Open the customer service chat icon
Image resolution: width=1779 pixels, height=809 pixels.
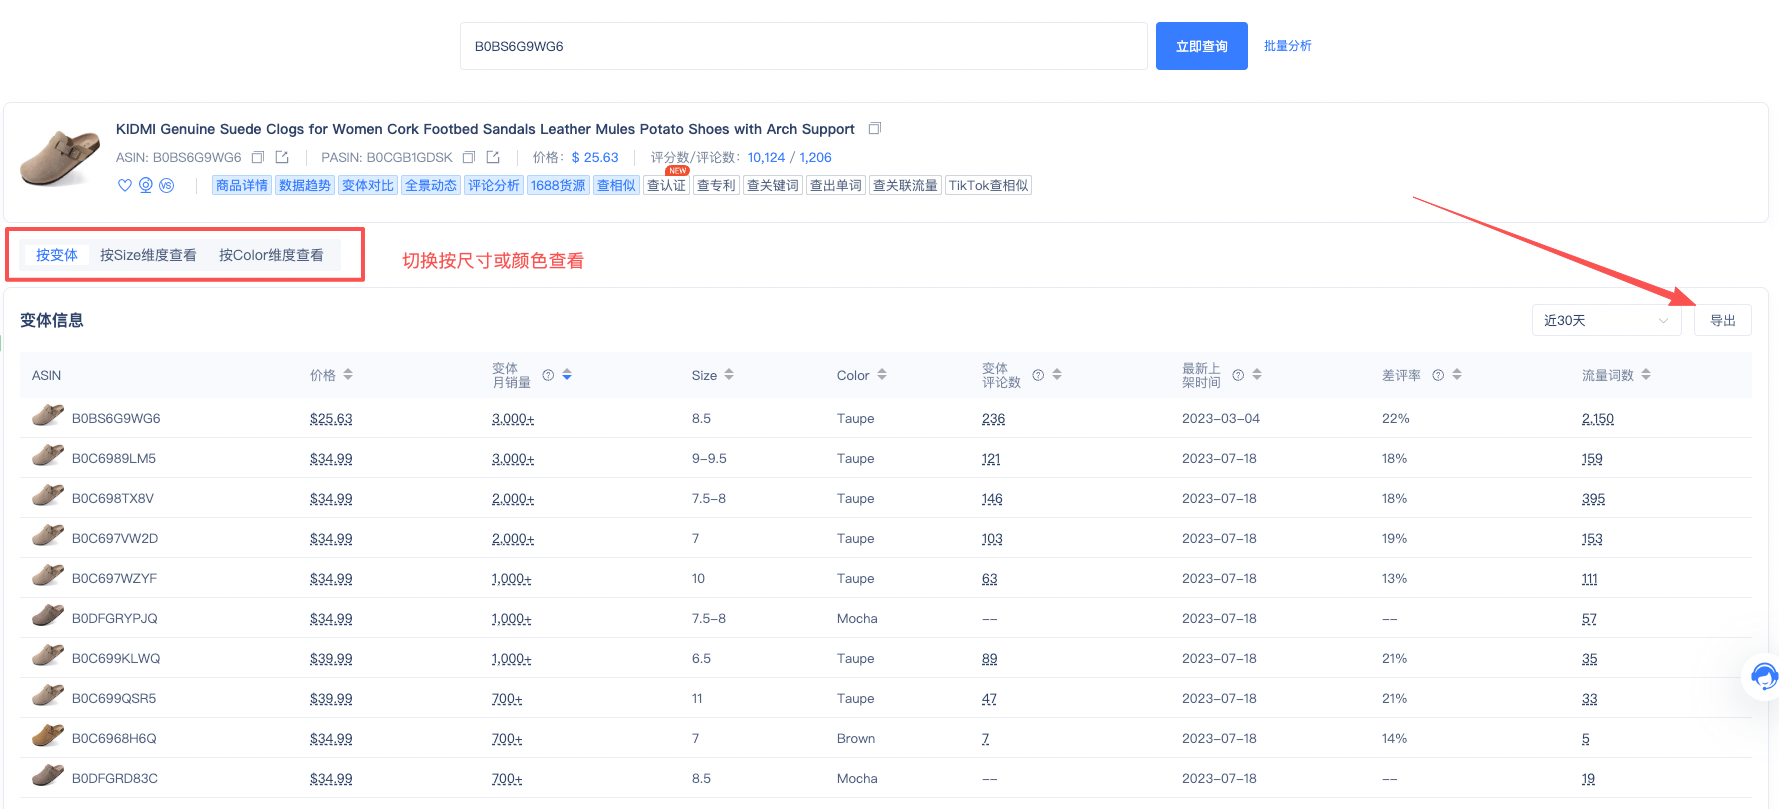pos(1763,677)
